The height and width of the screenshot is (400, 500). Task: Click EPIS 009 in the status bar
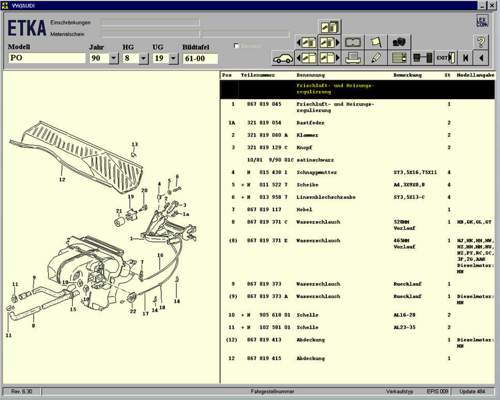click(x=437, y=391)
